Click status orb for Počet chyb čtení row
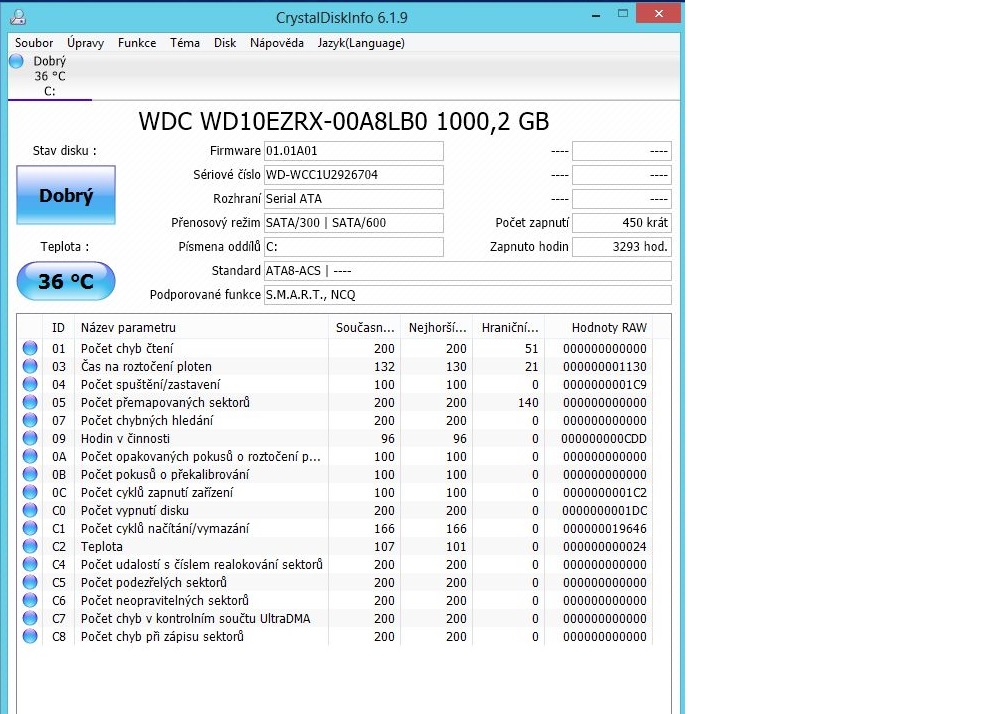The height and width of the screenshot is (714, 1008). tap(30, 349)
